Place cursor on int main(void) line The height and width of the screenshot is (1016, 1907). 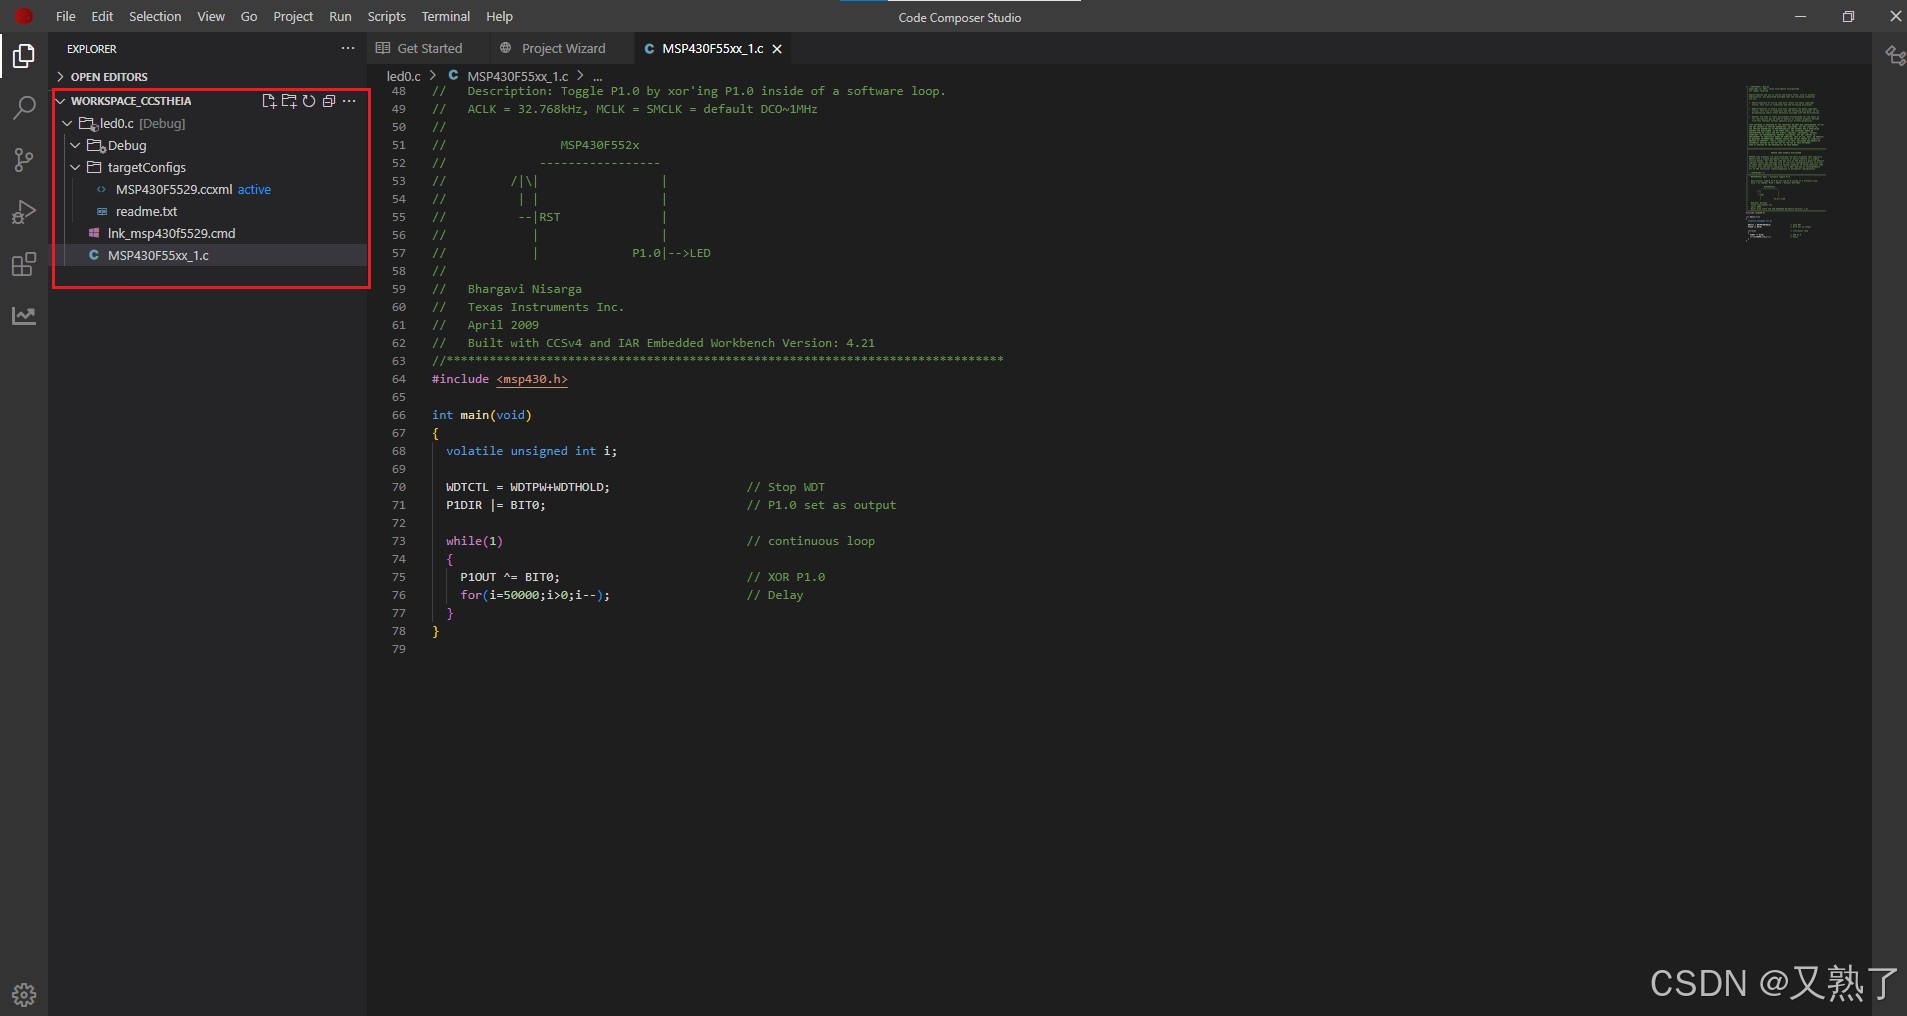482,415
